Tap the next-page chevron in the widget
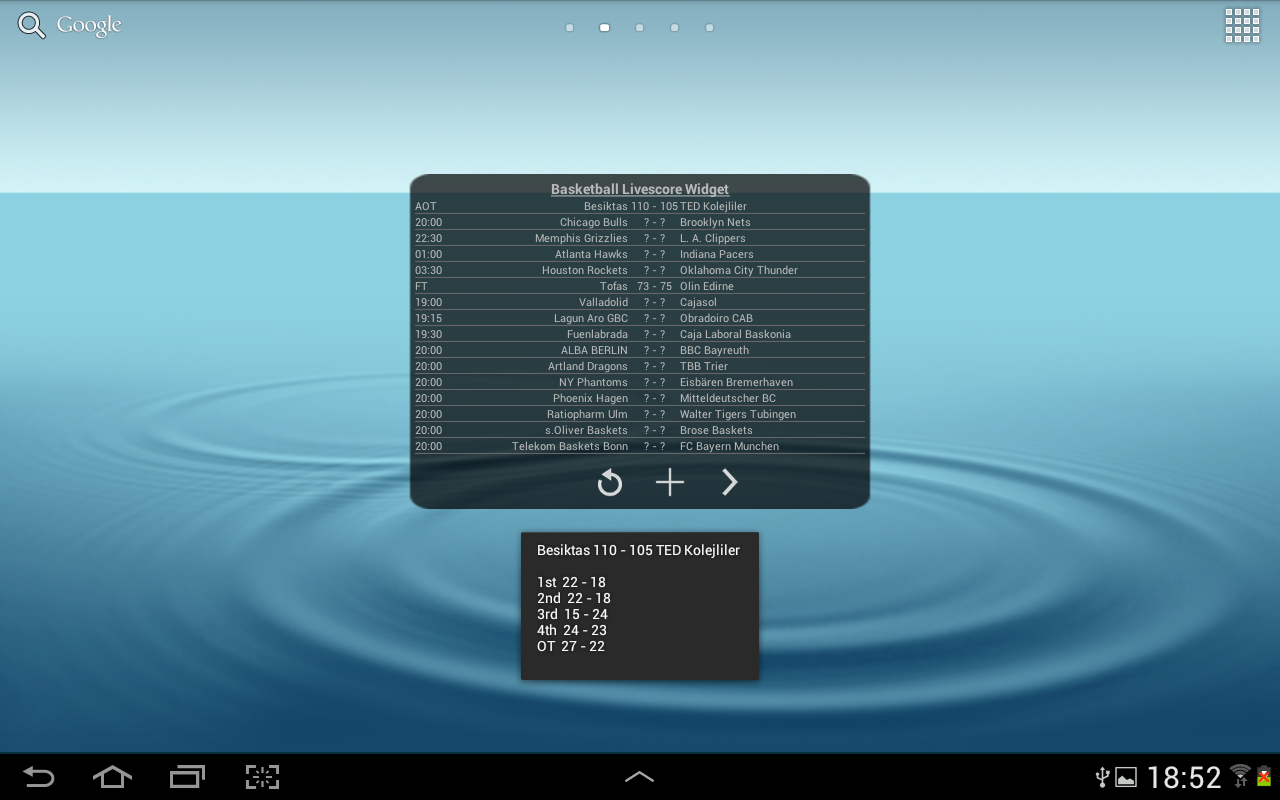 pos(730,483)
